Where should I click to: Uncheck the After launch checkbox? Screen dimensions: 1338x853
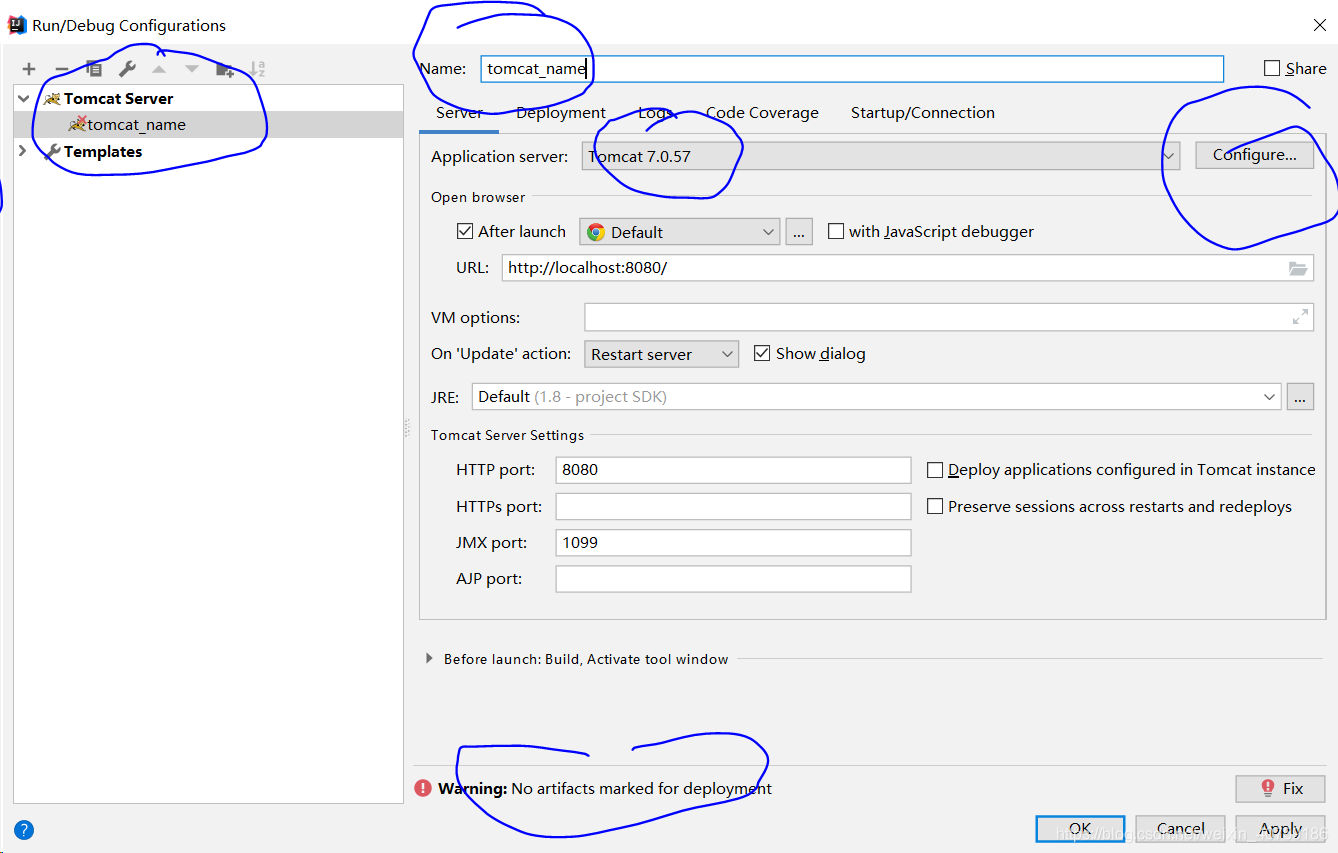coord(465,231)
